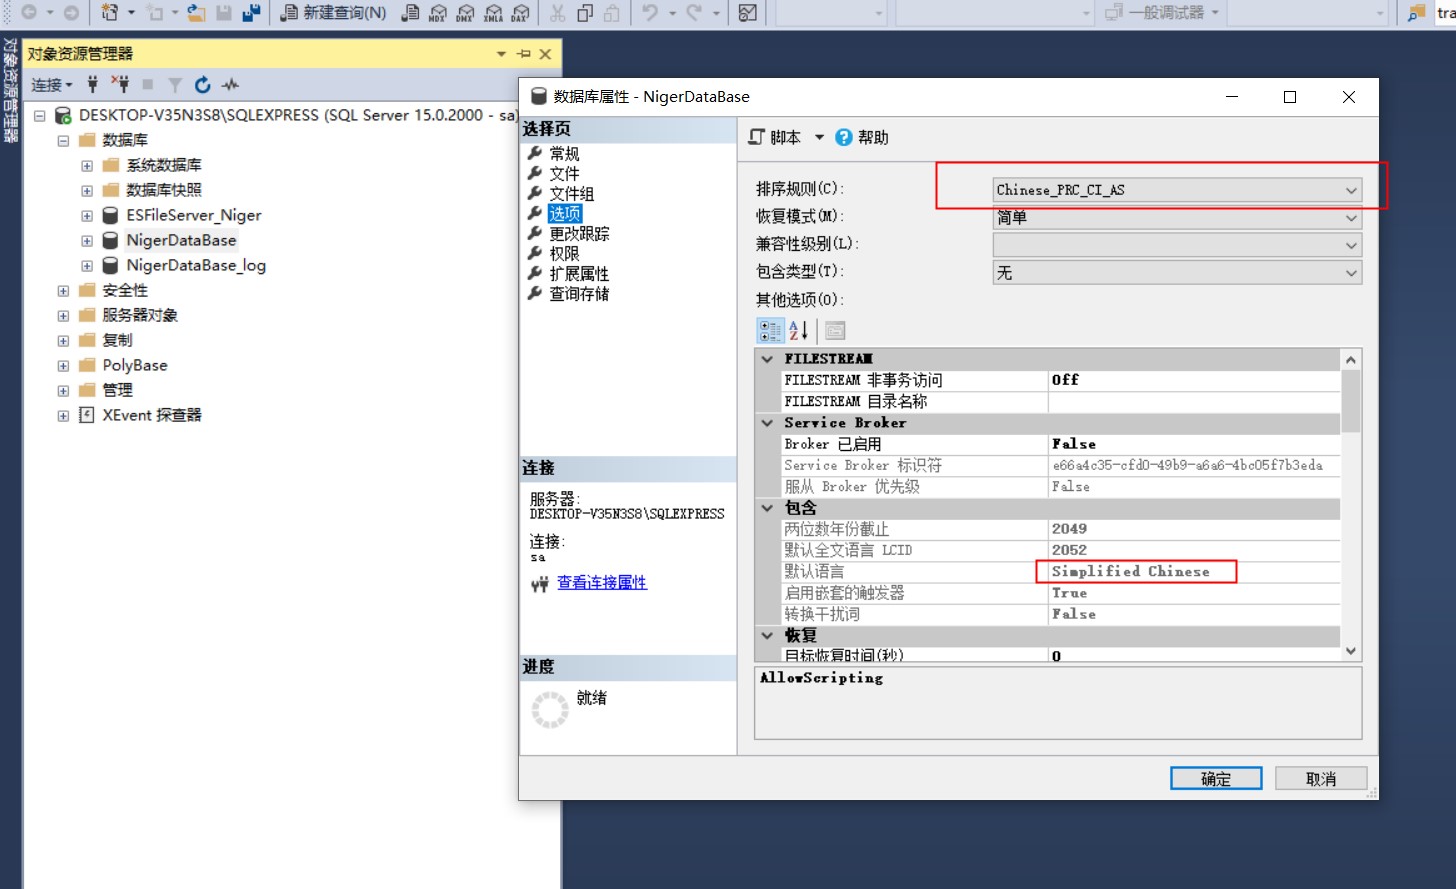Screen dimensions: 1456x889
Task: Expand the 安全性 folder
Action: [x=63, y=291]
